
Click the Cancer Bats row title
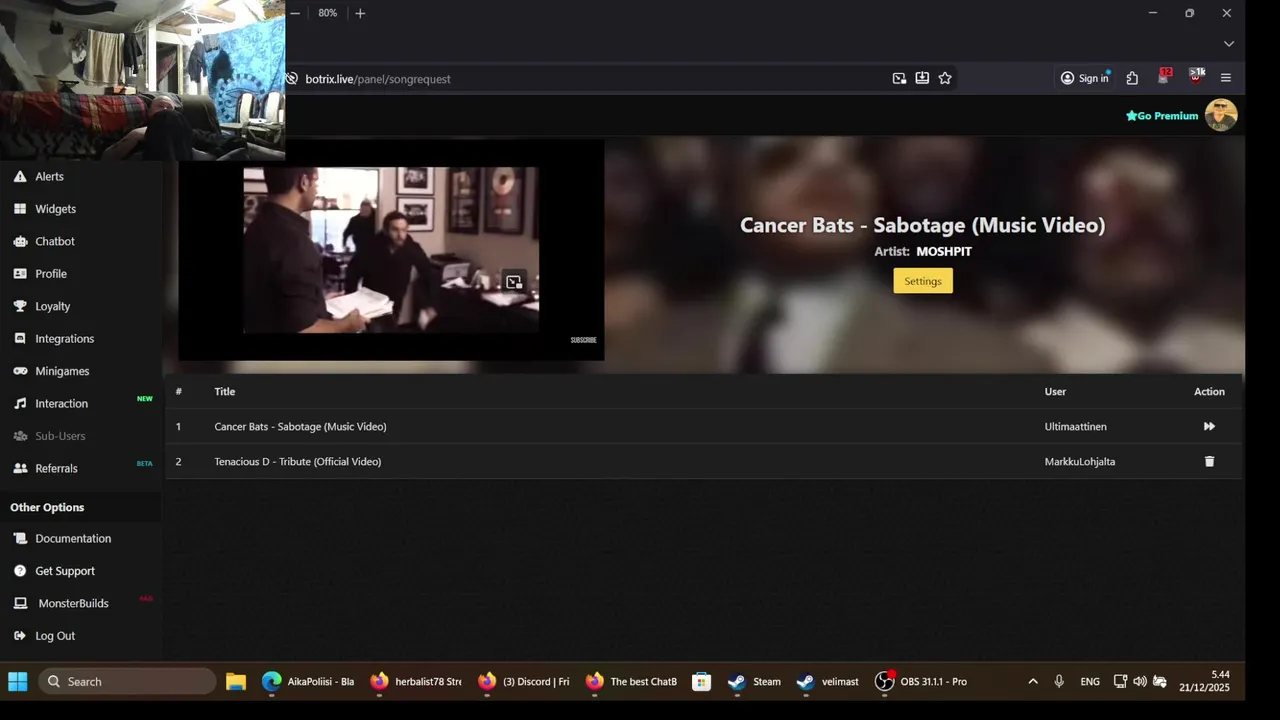pyautogui.click(x=300, y=426)
